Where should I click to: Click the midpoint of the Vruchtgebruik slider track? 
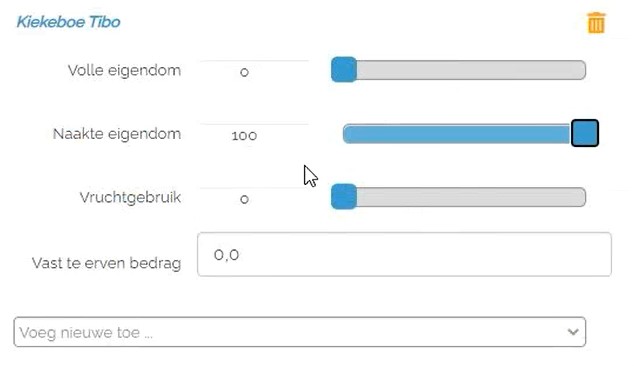[x=459, y=197]
